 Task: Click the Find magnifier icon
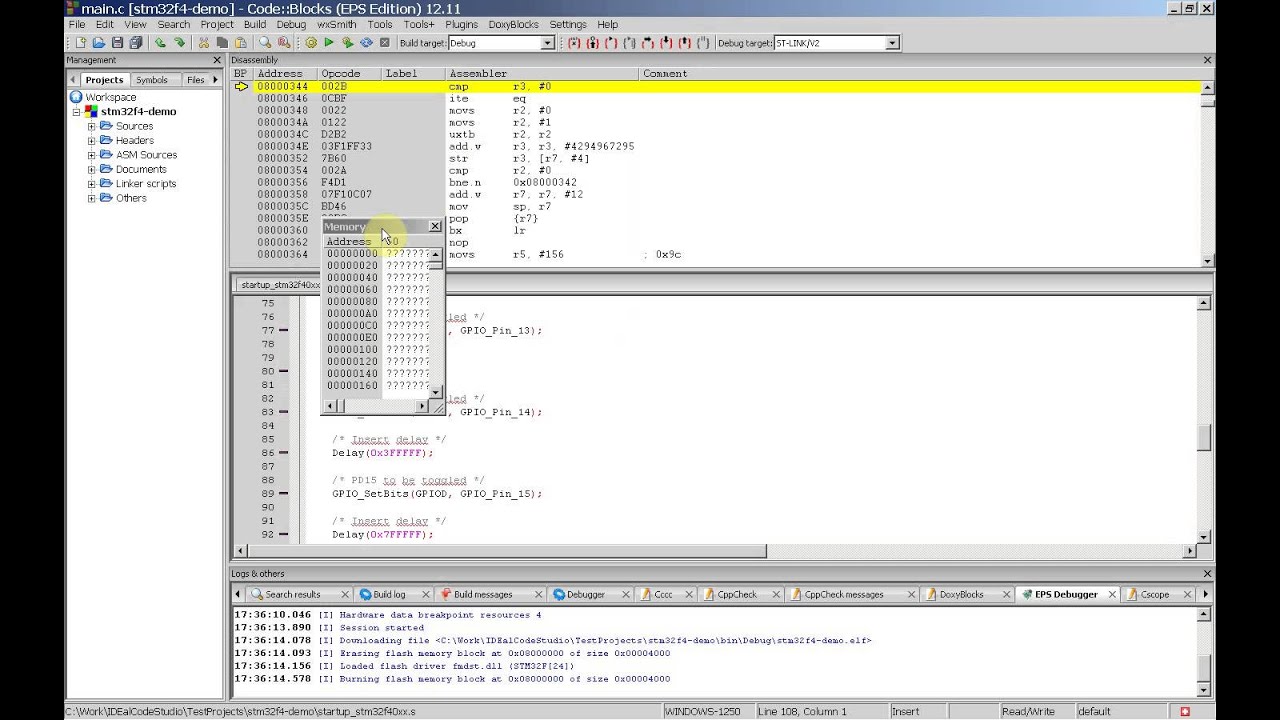click(265, 43)
